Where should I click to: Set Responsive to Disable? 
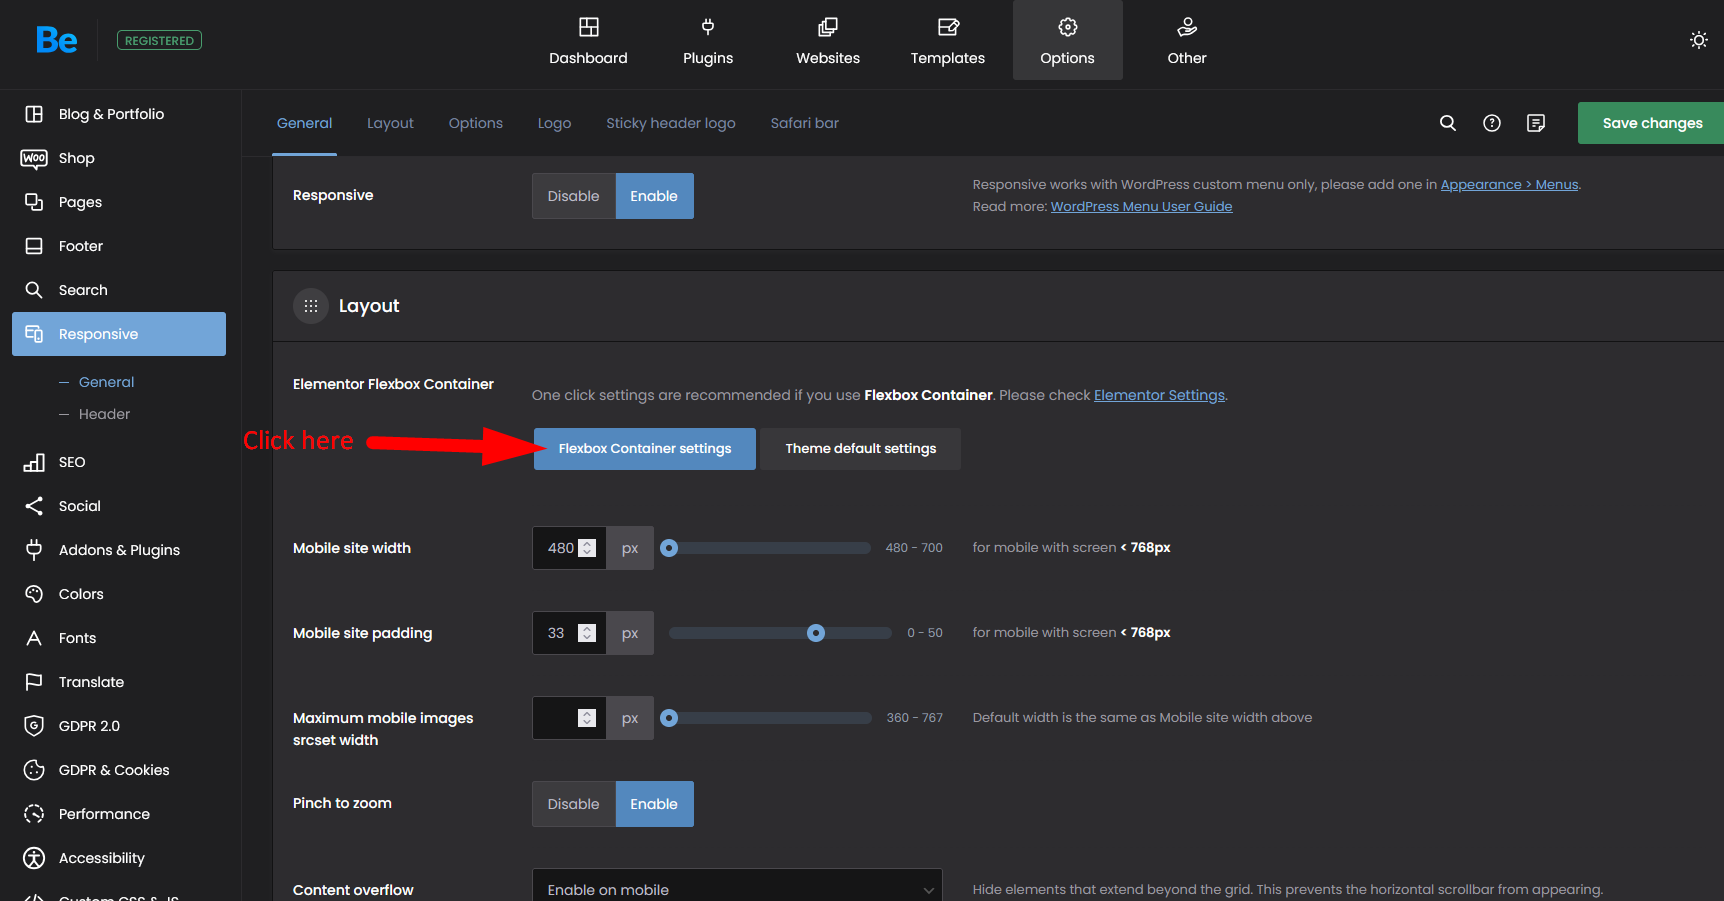point(573,196)
